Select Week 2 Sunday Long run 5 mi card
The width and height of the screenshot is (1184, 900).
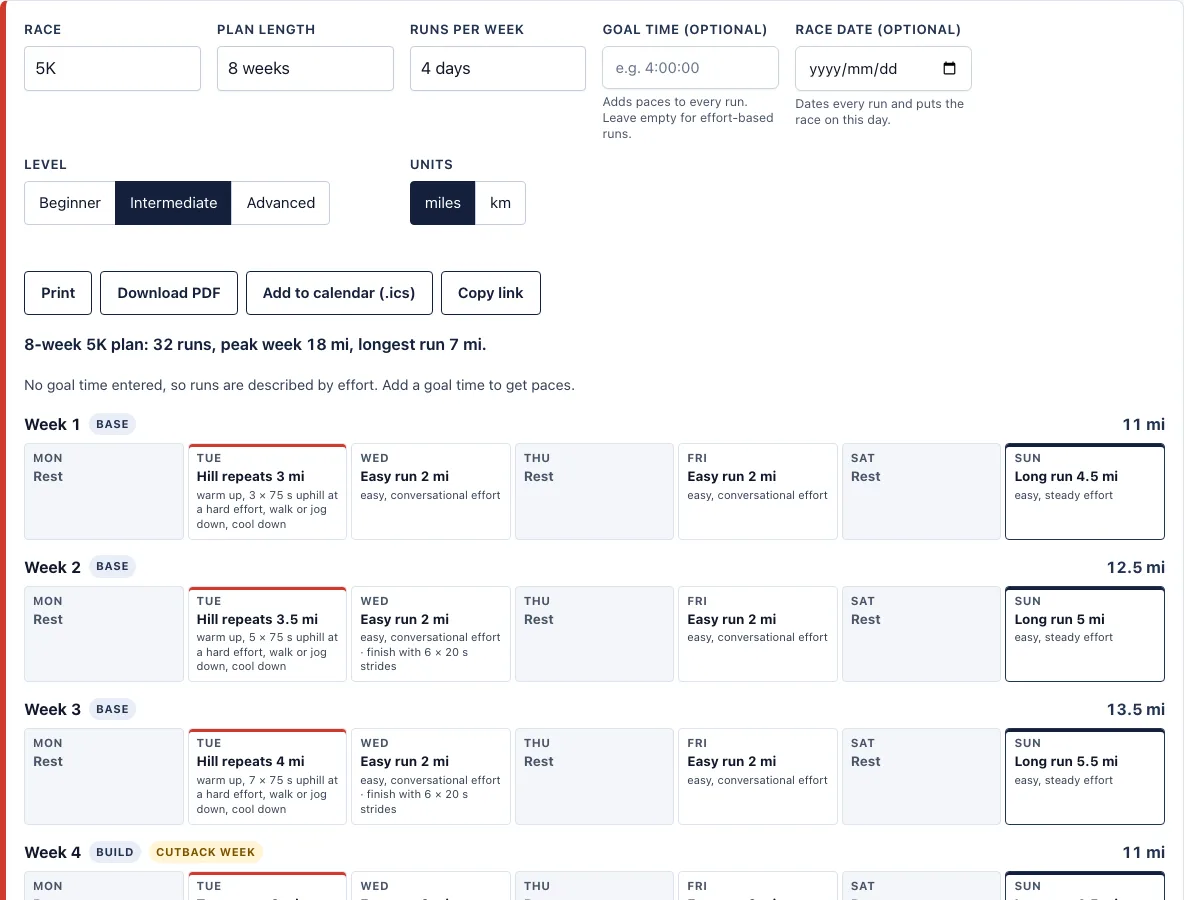(1084, 634)
